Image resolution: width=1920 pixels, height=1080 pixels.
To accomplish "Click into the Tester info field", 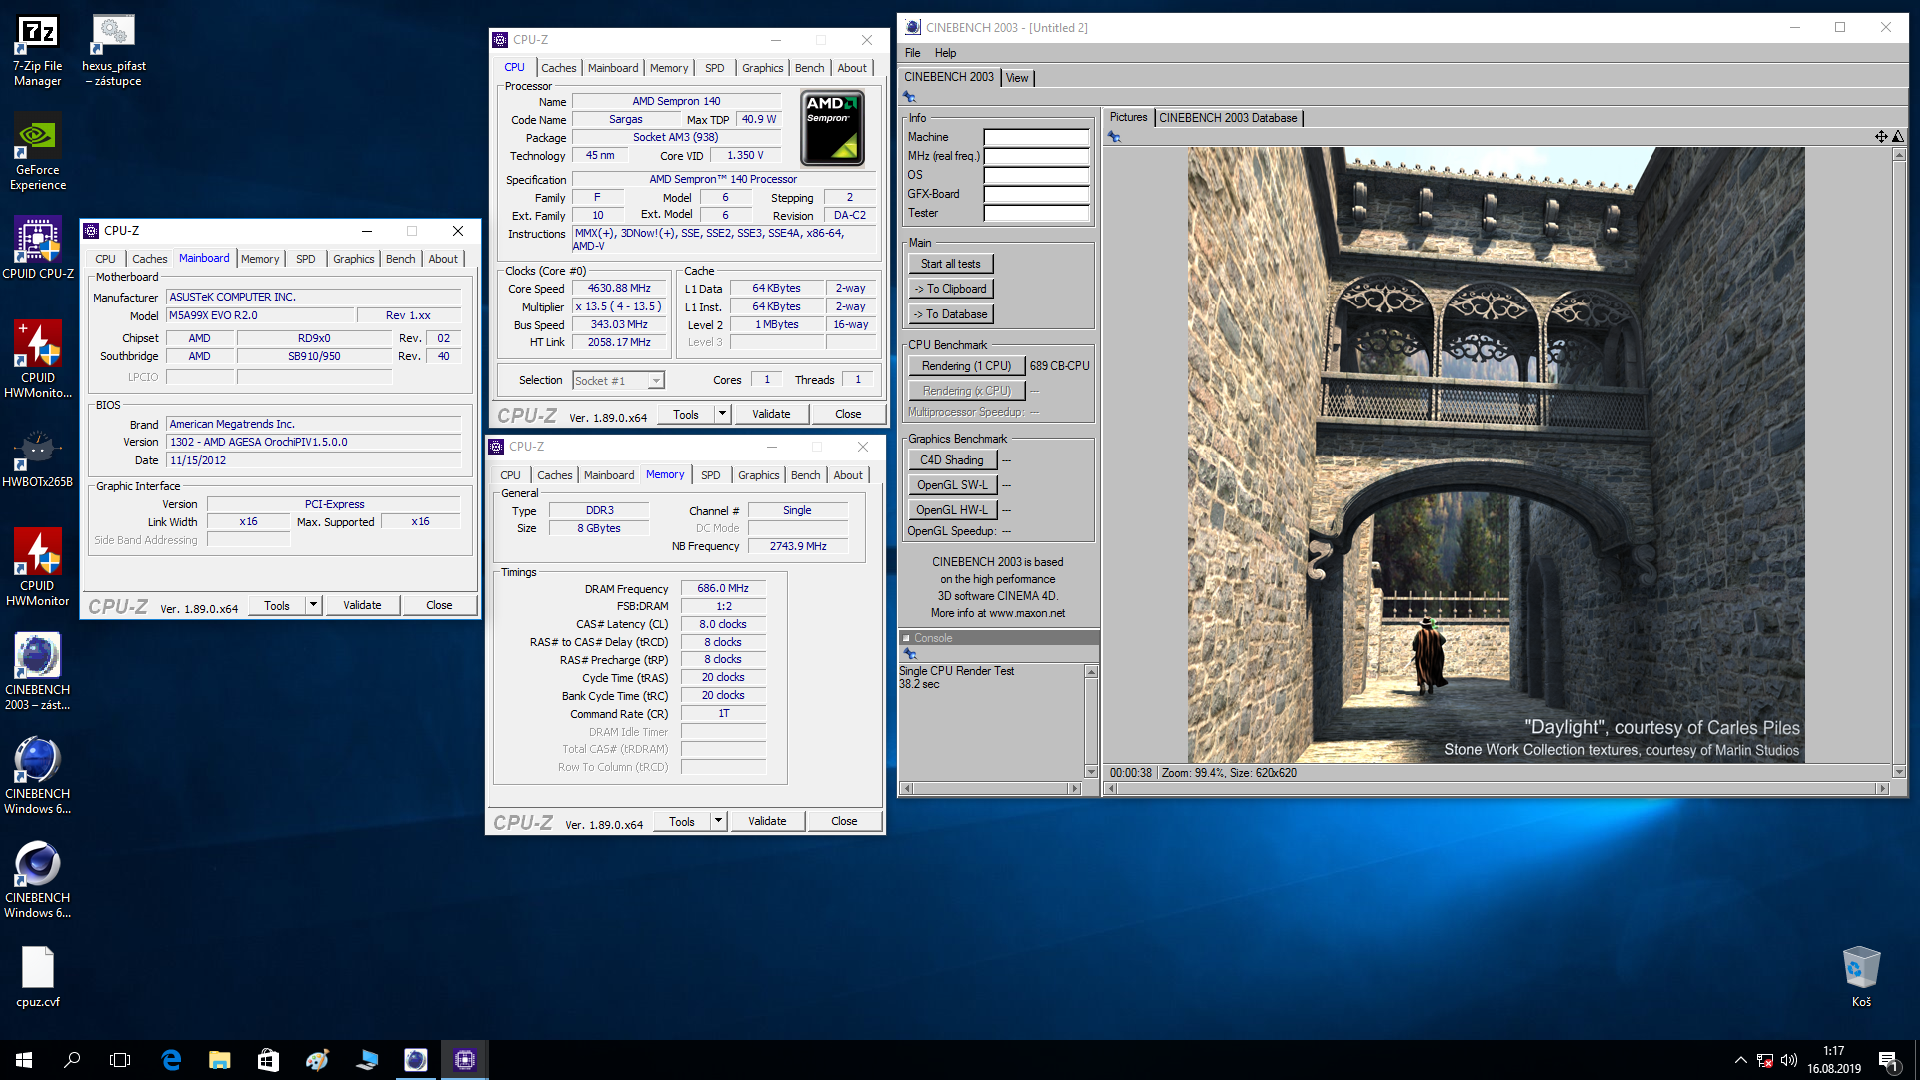I will coord(1036,213).
